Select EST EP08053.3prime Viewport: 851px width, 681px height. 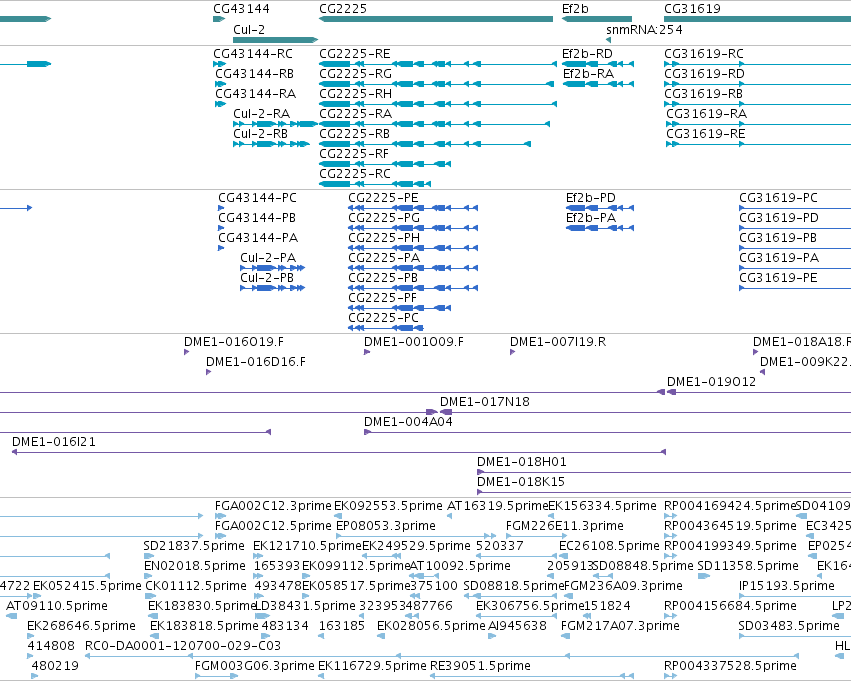click(x=386, y=526)
